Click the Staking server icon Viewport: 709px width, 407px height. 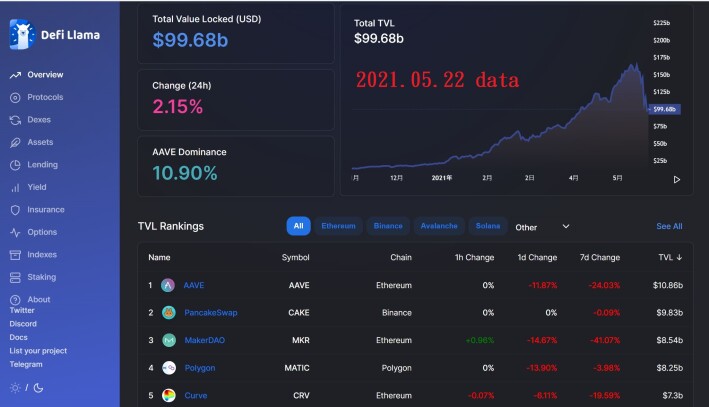point(15,277)
